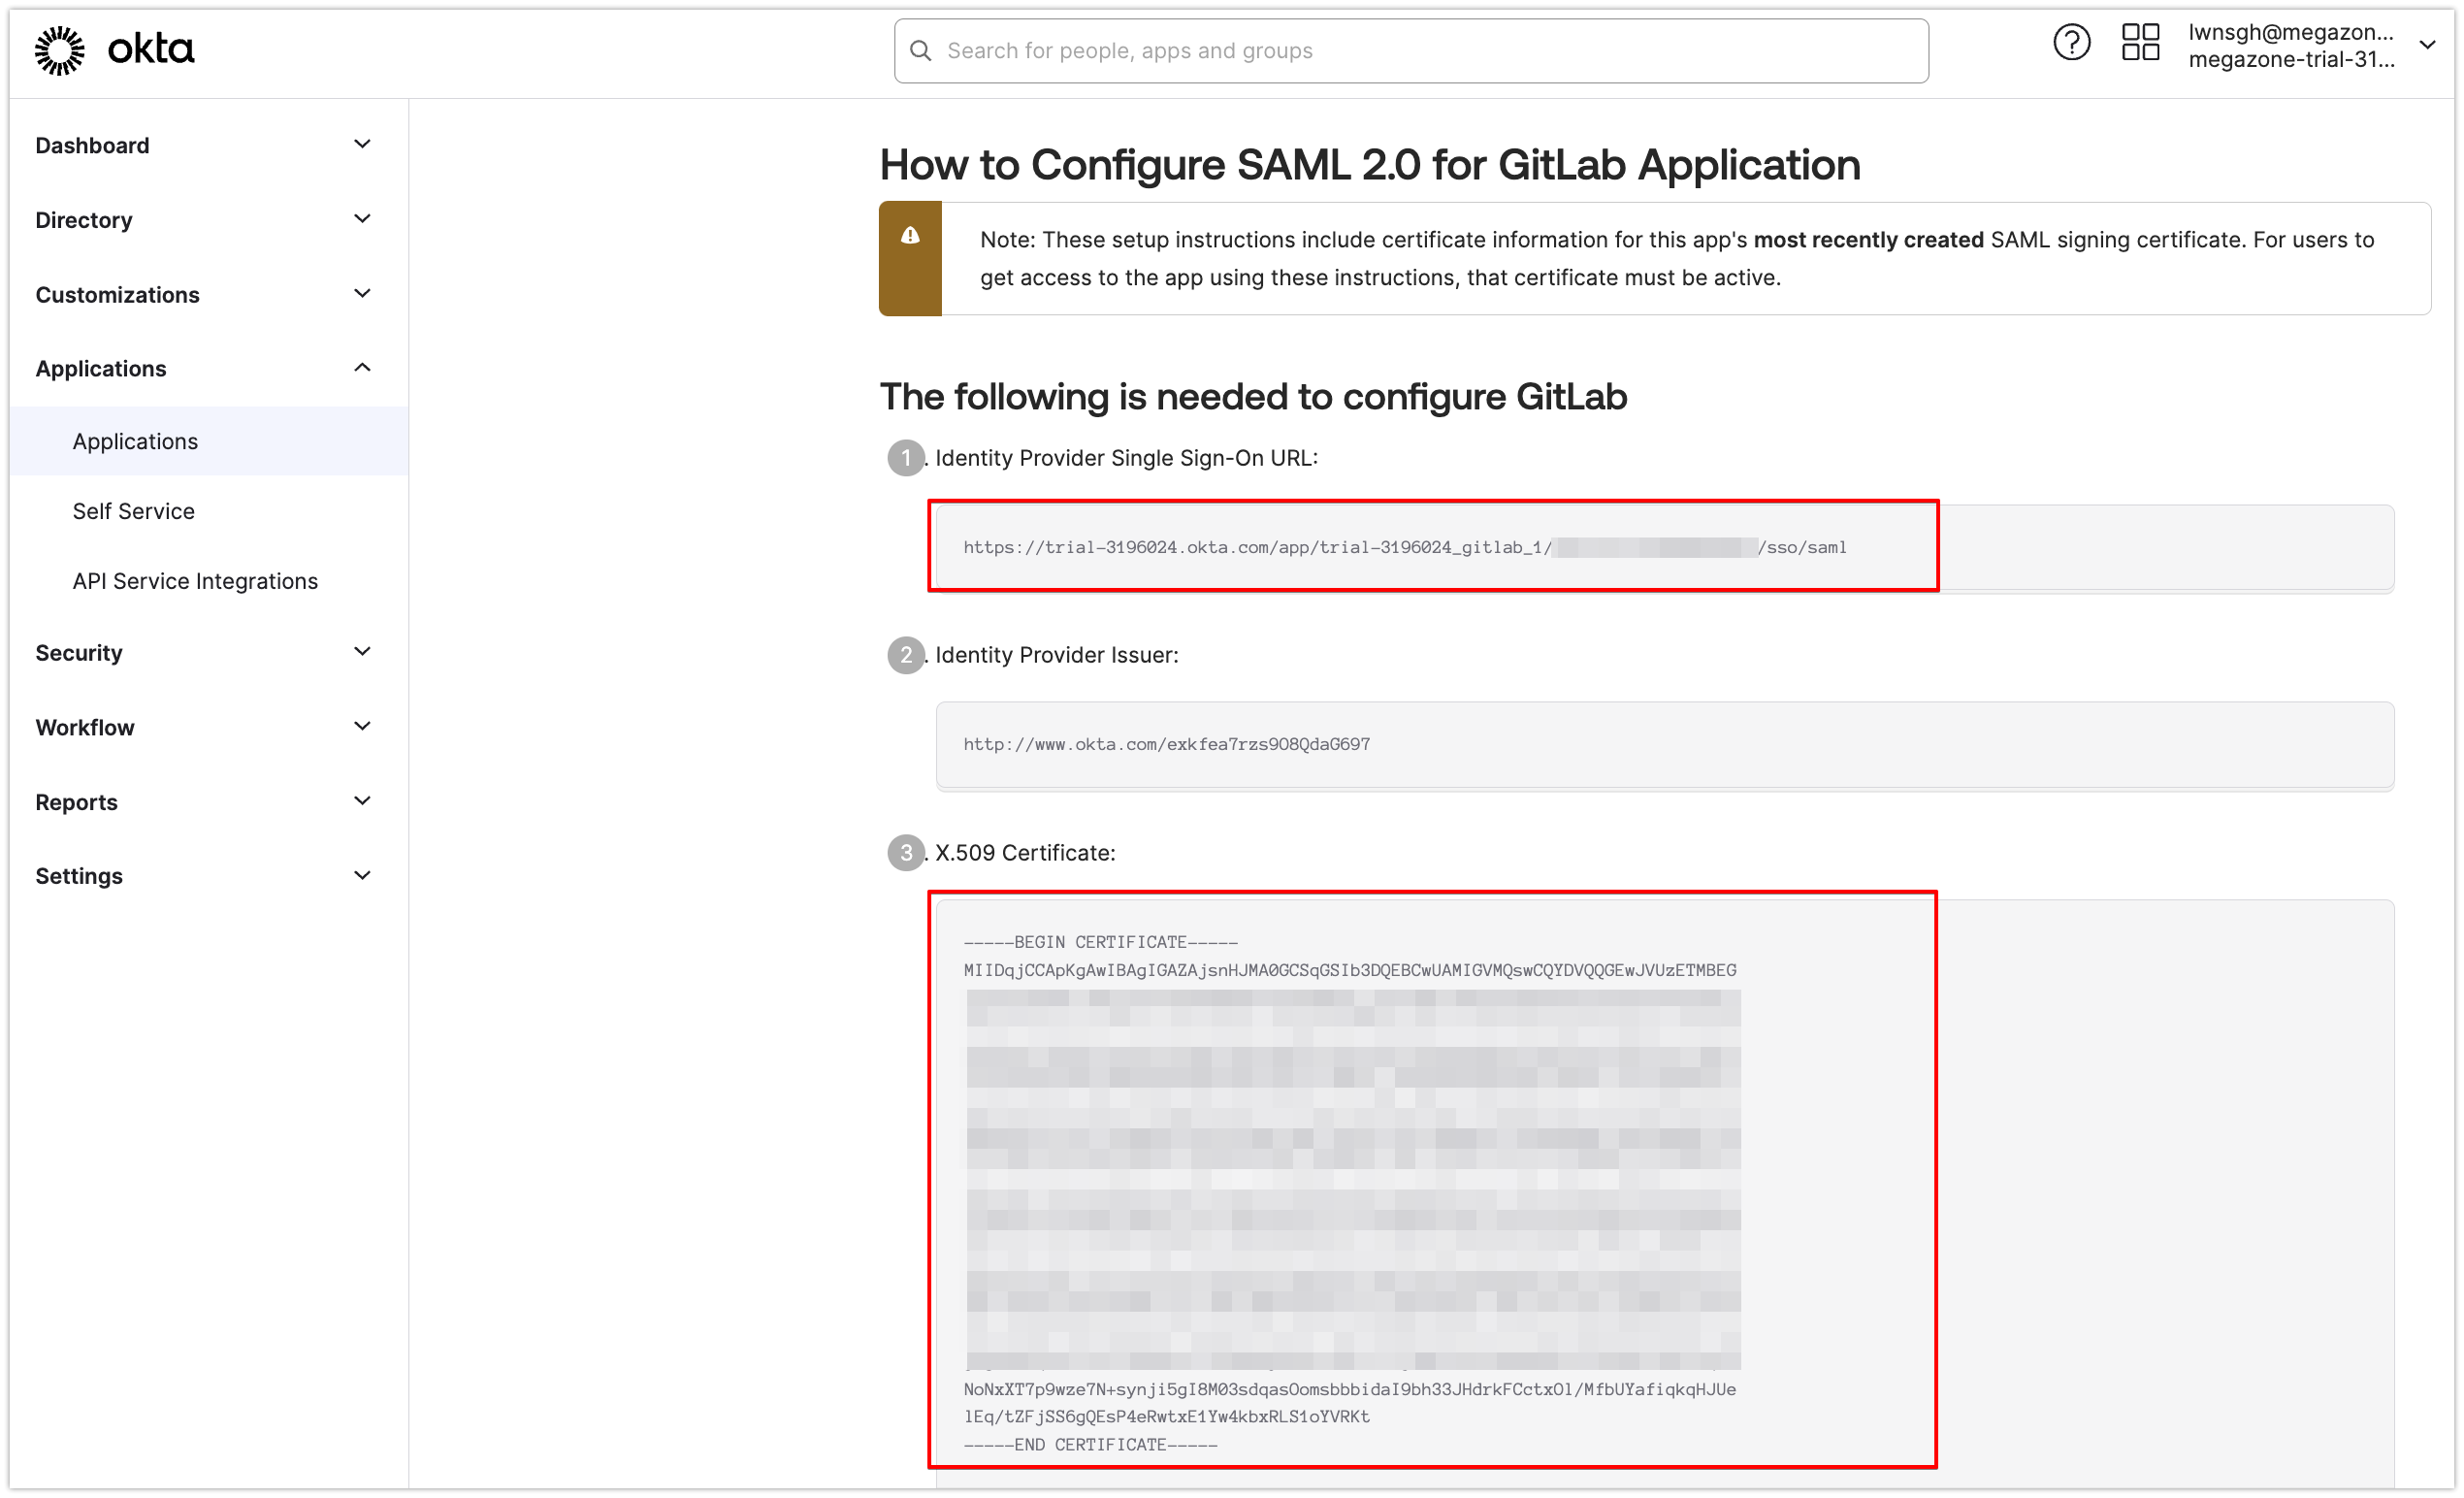The width and height of the screenshot is (2464, 1498).
Task: Select Security in the sidebar
Action: tap(79, 653)
